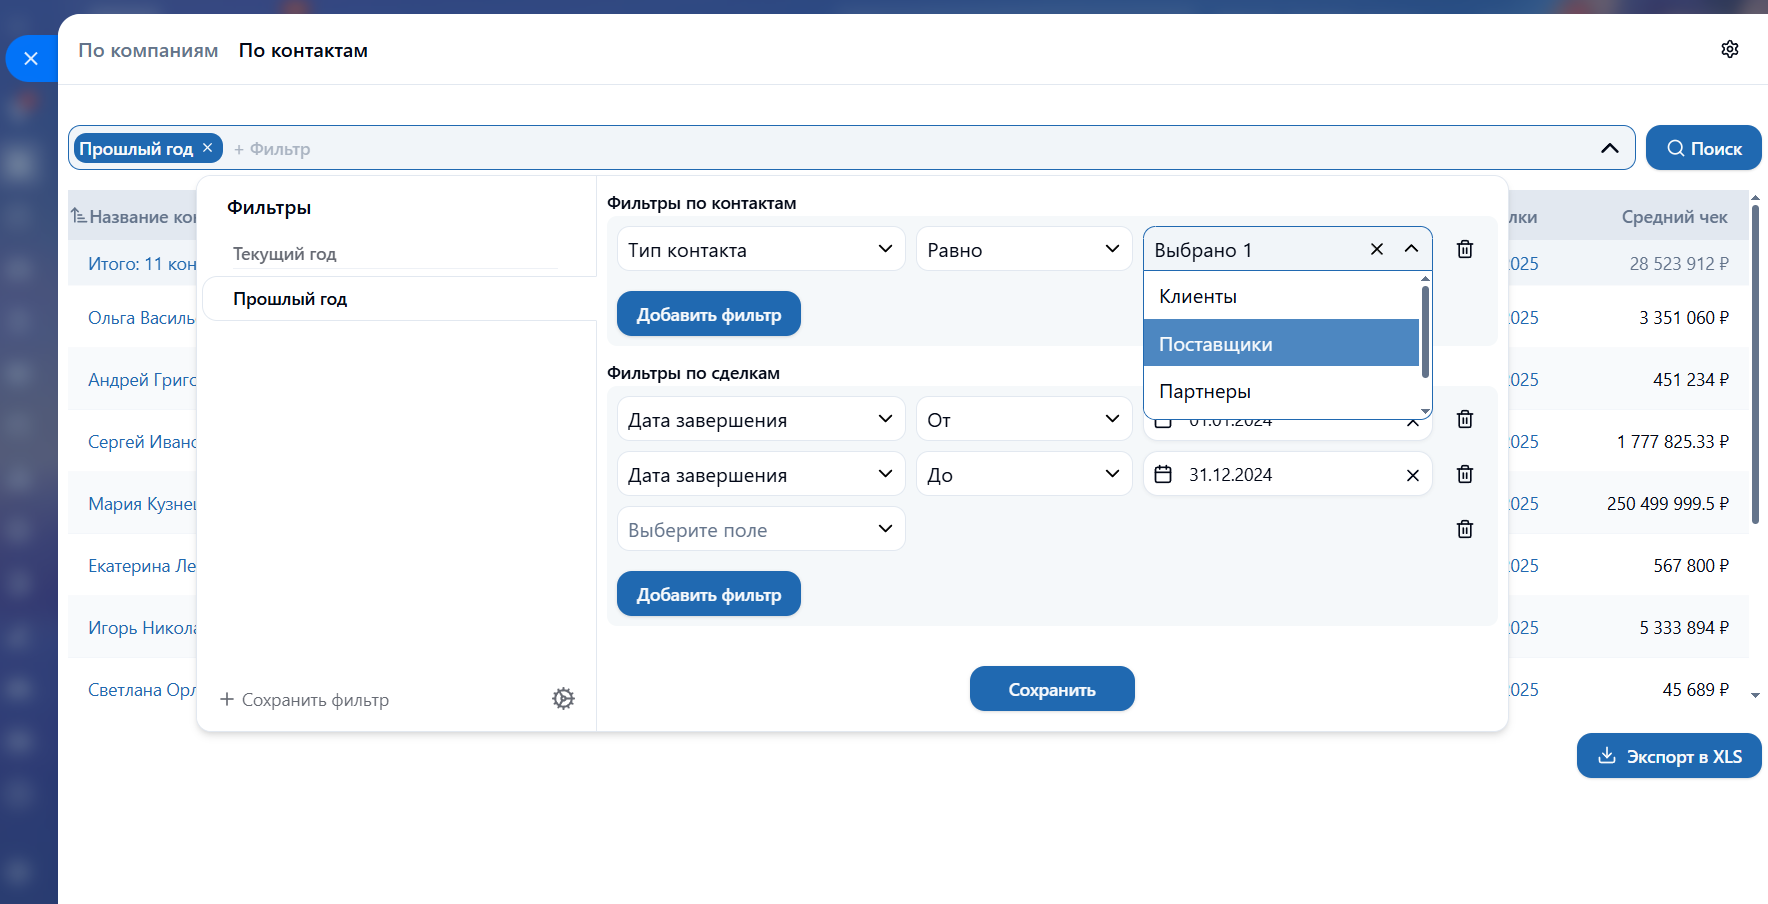1768x904 pixels.
Task: Open the Тип контакта field dropdown
Action: click(760, 249)
